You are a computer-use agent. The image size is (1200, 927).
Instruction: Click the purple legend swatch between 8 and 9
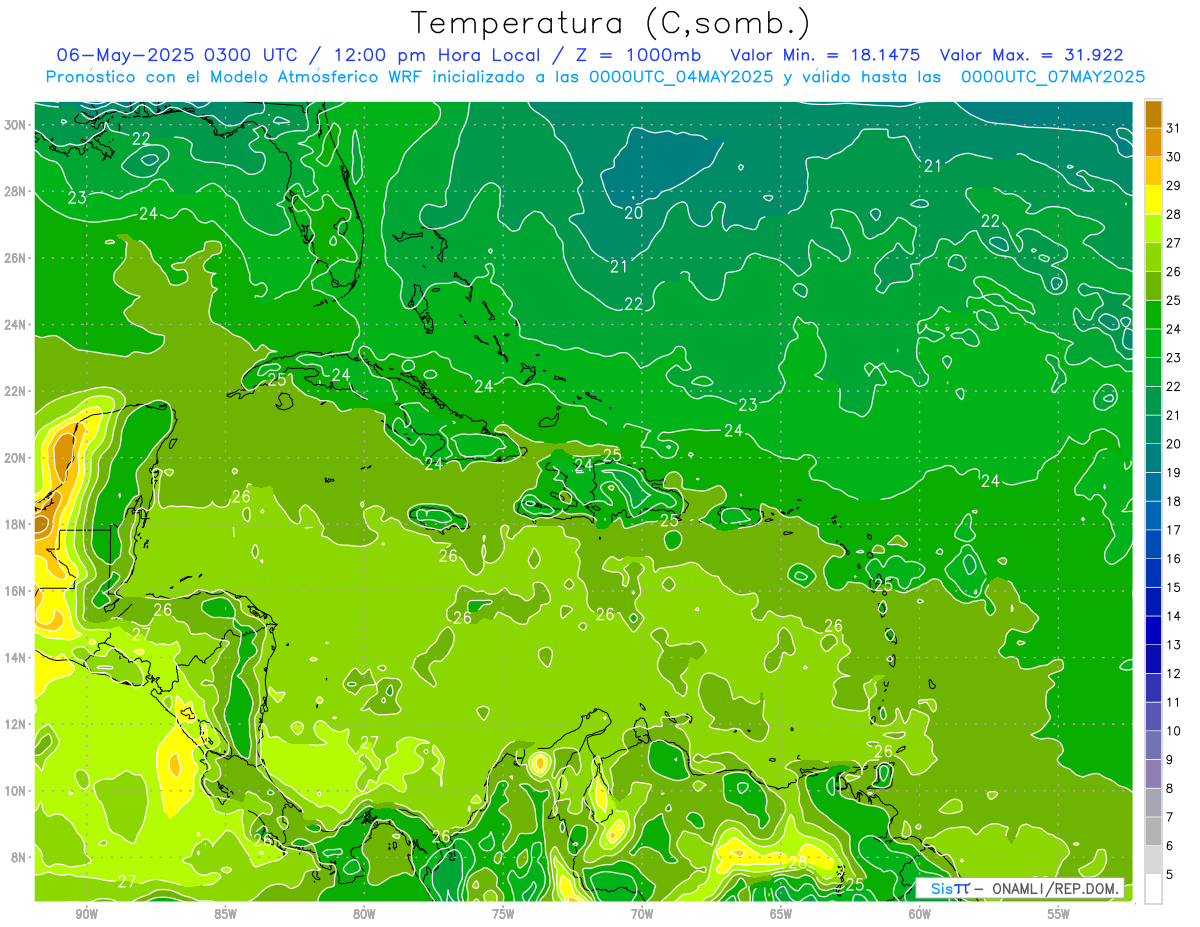(1153, 774)
